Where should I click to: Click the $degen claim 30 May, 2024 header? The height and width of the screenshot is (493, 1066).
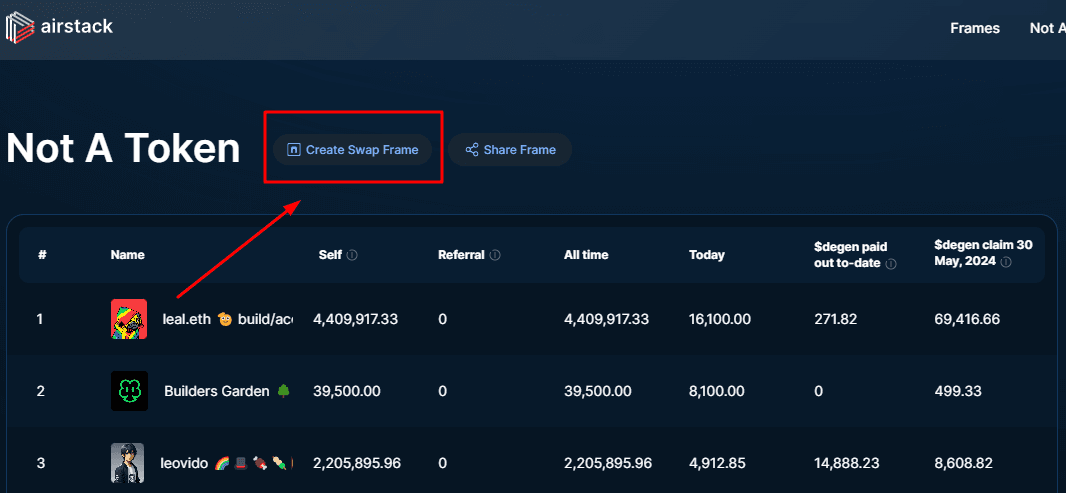coord(984,253)
